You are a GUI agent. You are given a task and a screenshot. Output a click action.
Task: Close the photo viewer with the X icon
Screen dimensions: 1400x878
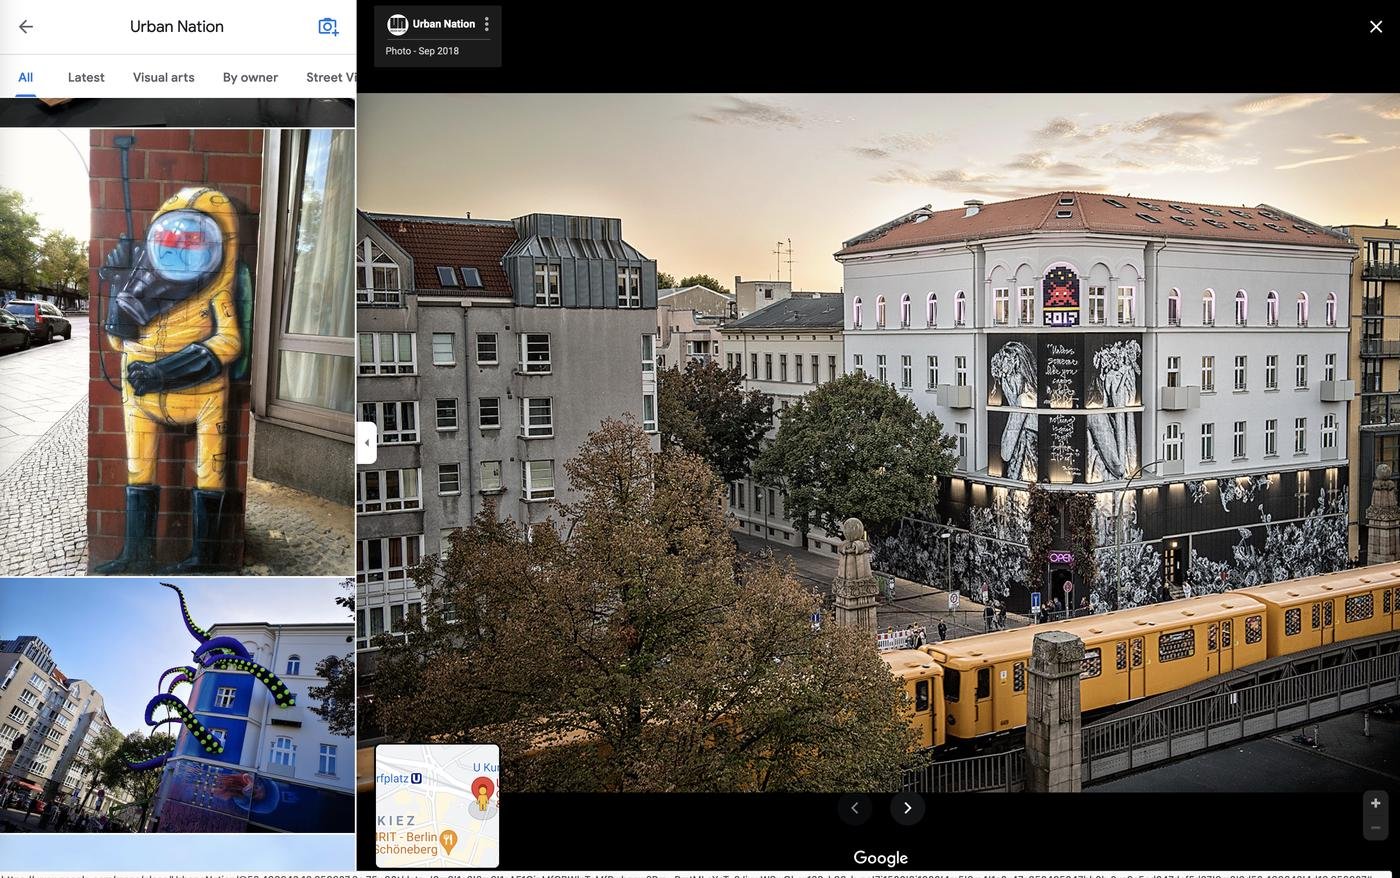pos(1376,27)
